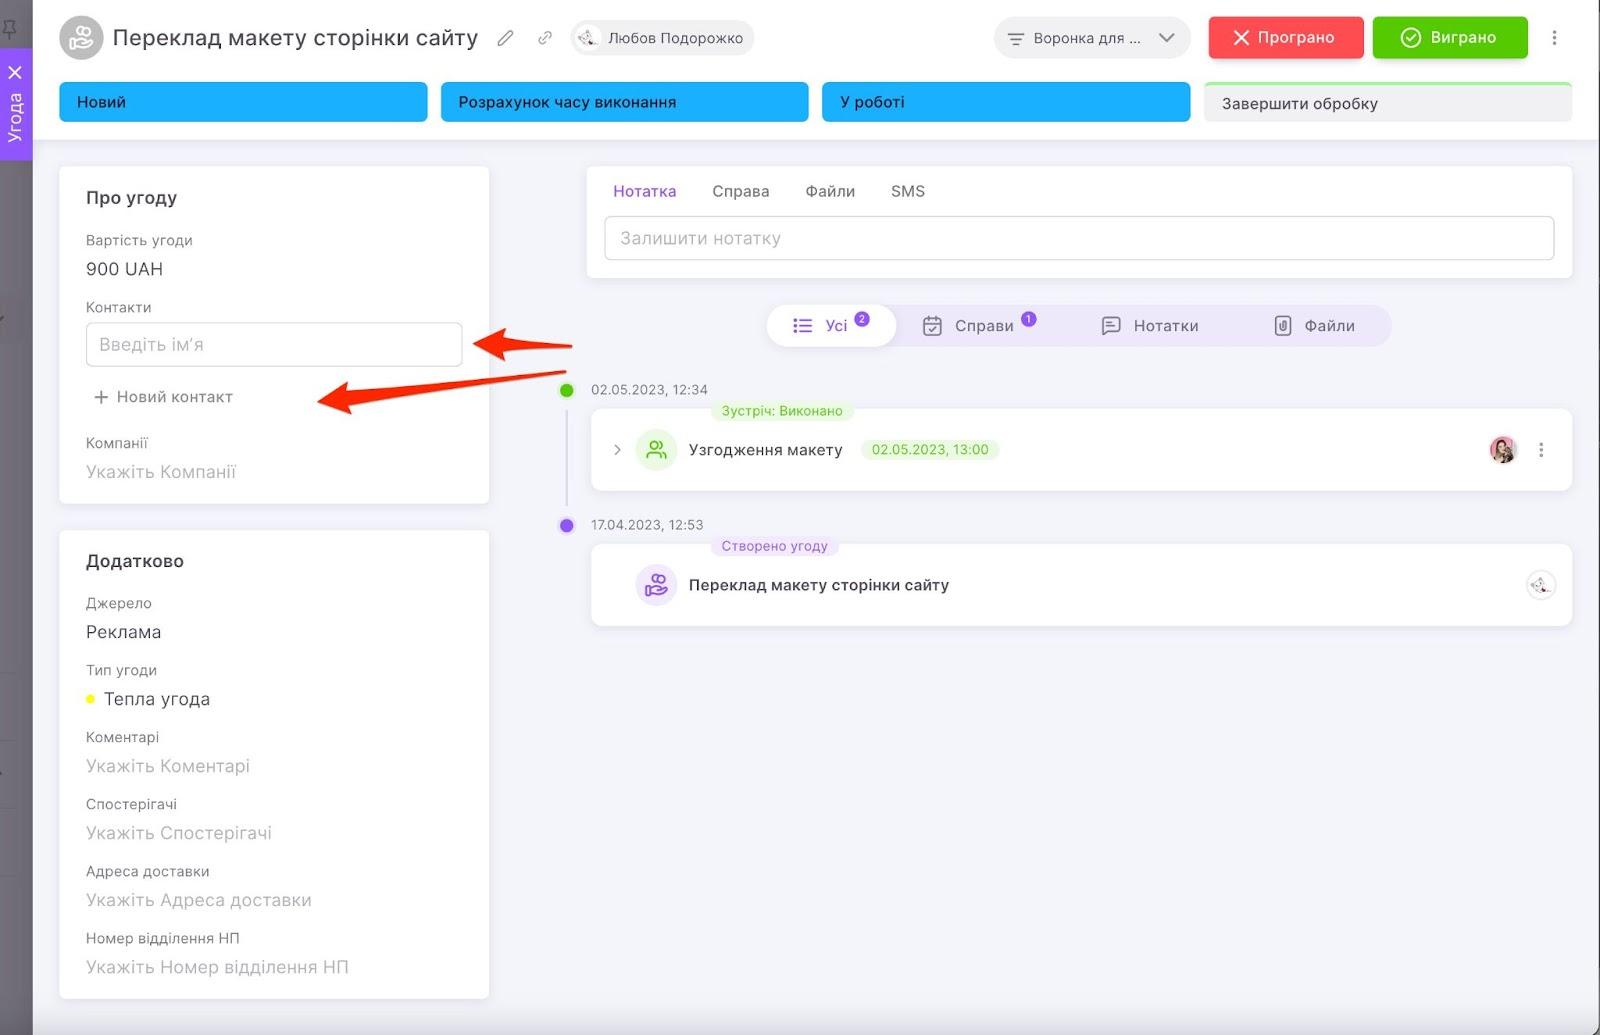Click the 02.05.2023, 13:00 date badge
Image resolution: width=1600 pixels, height=1035 pixels.
(x=930, y=450)
